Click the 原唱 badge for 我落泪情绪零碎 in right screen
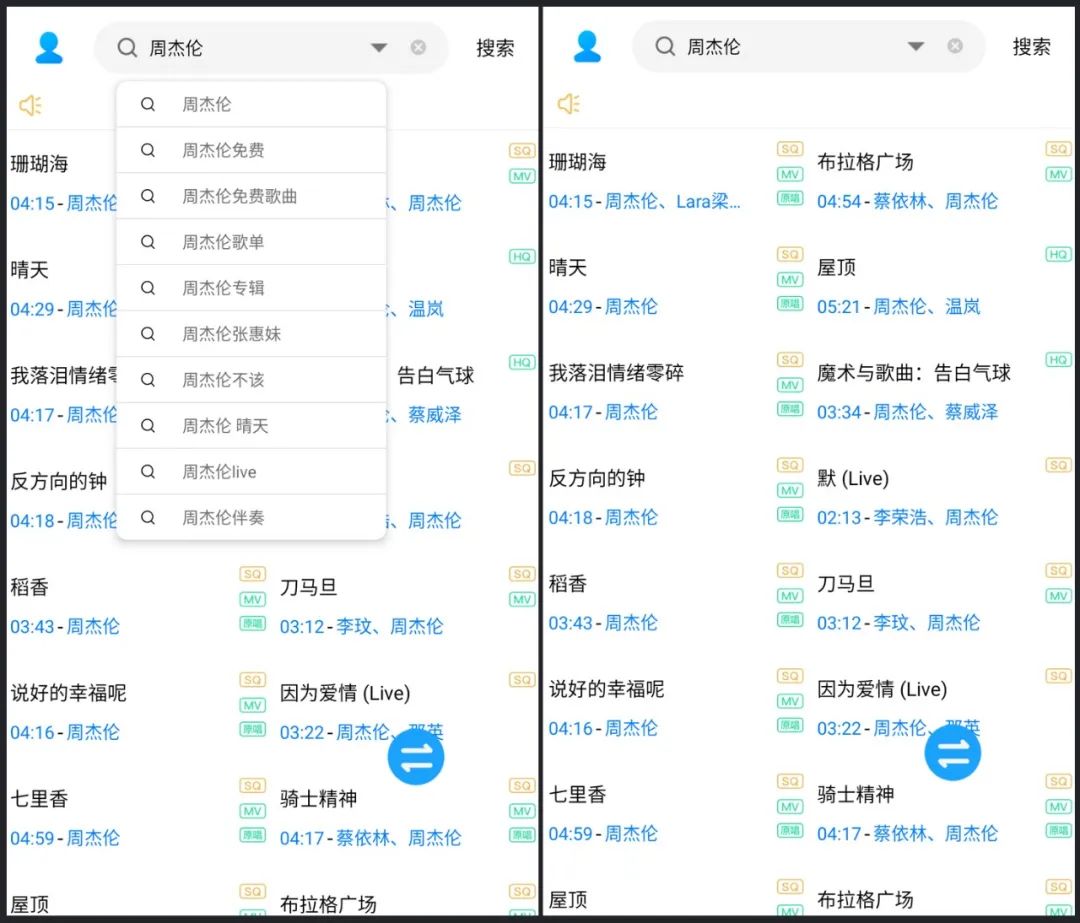The width and height of the screenshot is (1080, 923). pos(790,409)
